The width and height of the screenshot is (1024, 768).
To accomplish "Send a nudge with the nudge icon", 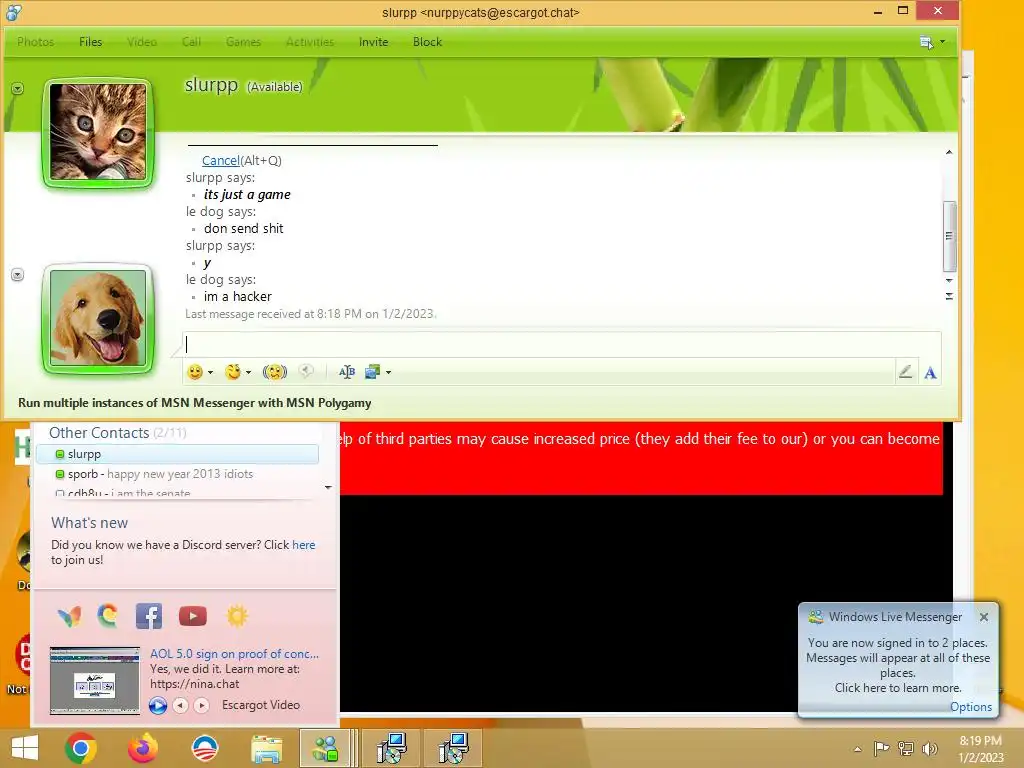I will 275,372.
